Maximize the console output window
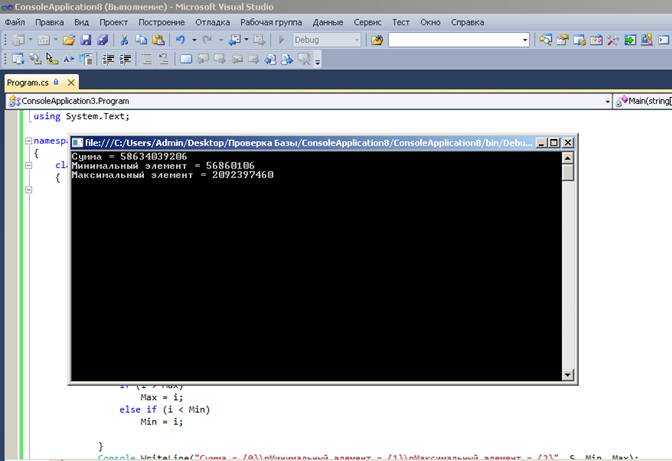The image size is (672, 461). [x=554, y=143]
